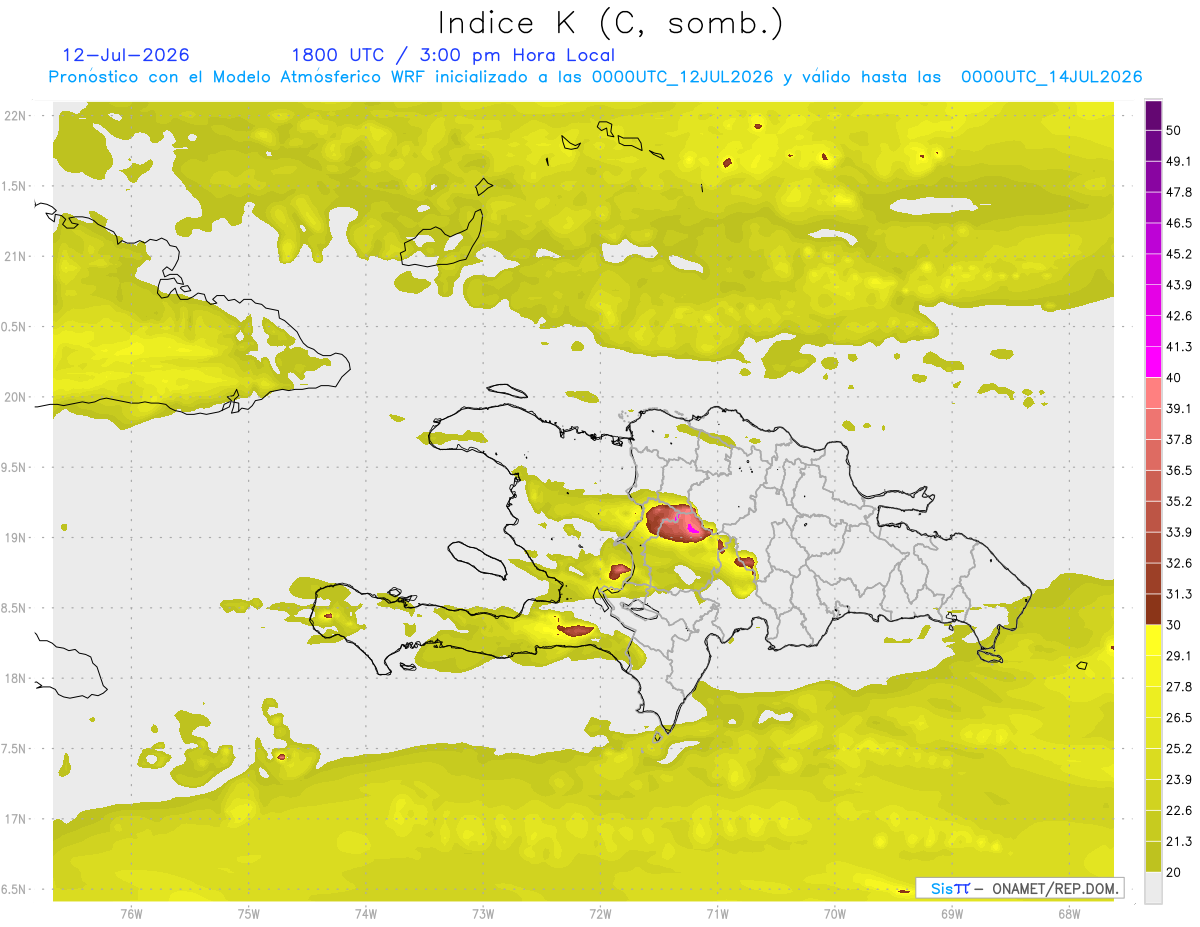Pick the olive legend band between 20 and 21.3
Image resolution: width=1200 pixels, height=927 pixels.
[x=1153, y=857]
